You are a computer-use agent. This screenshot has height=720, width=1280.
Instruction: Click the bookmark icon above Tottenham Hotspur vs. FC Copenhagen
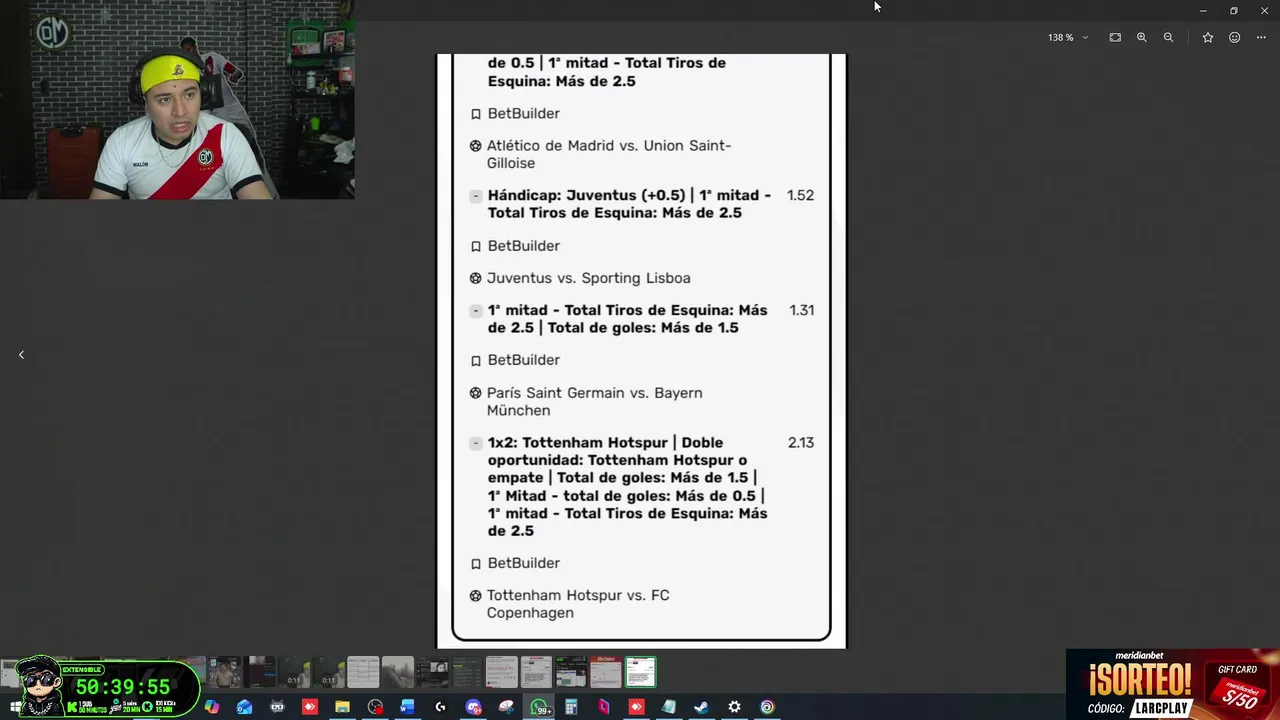click(476, 564)
